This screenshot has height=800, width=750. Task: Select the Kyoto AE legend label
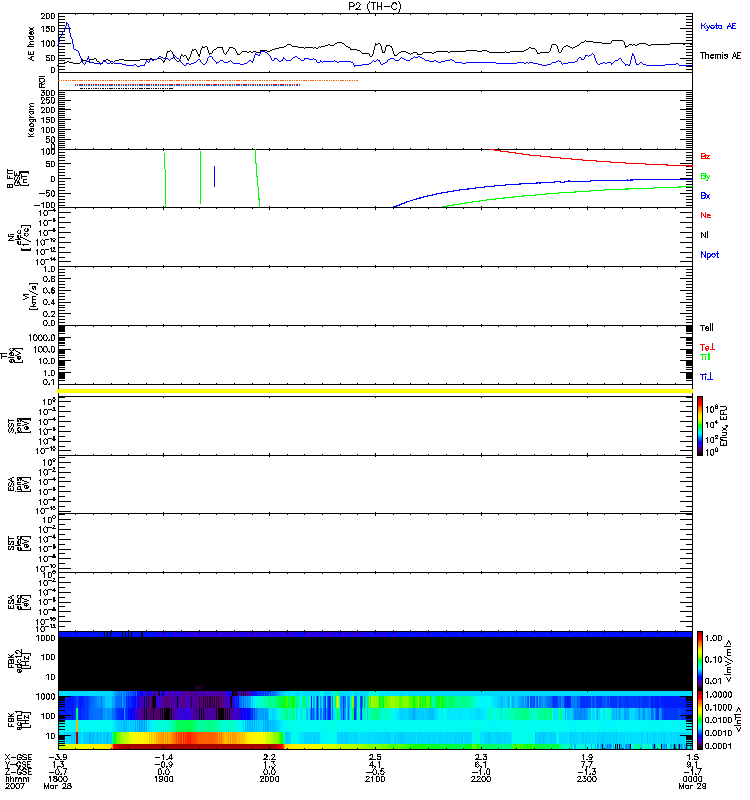tap(719, 25)
